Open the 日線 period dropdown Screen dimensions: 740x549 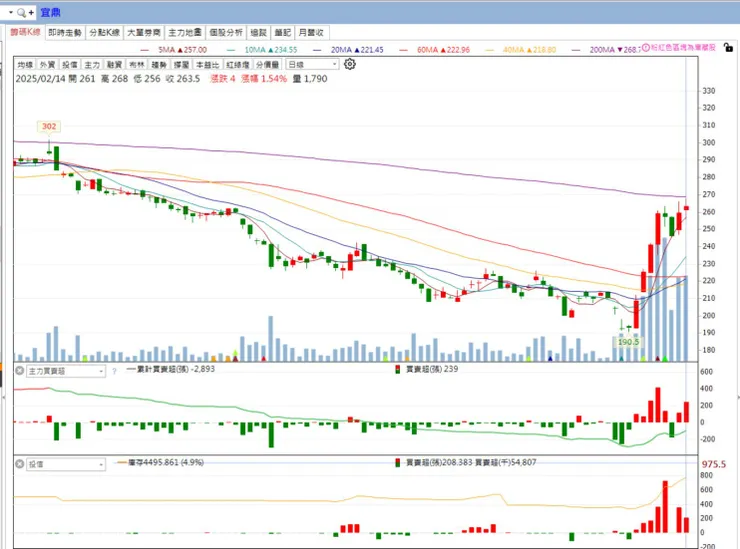pos(312,65)
